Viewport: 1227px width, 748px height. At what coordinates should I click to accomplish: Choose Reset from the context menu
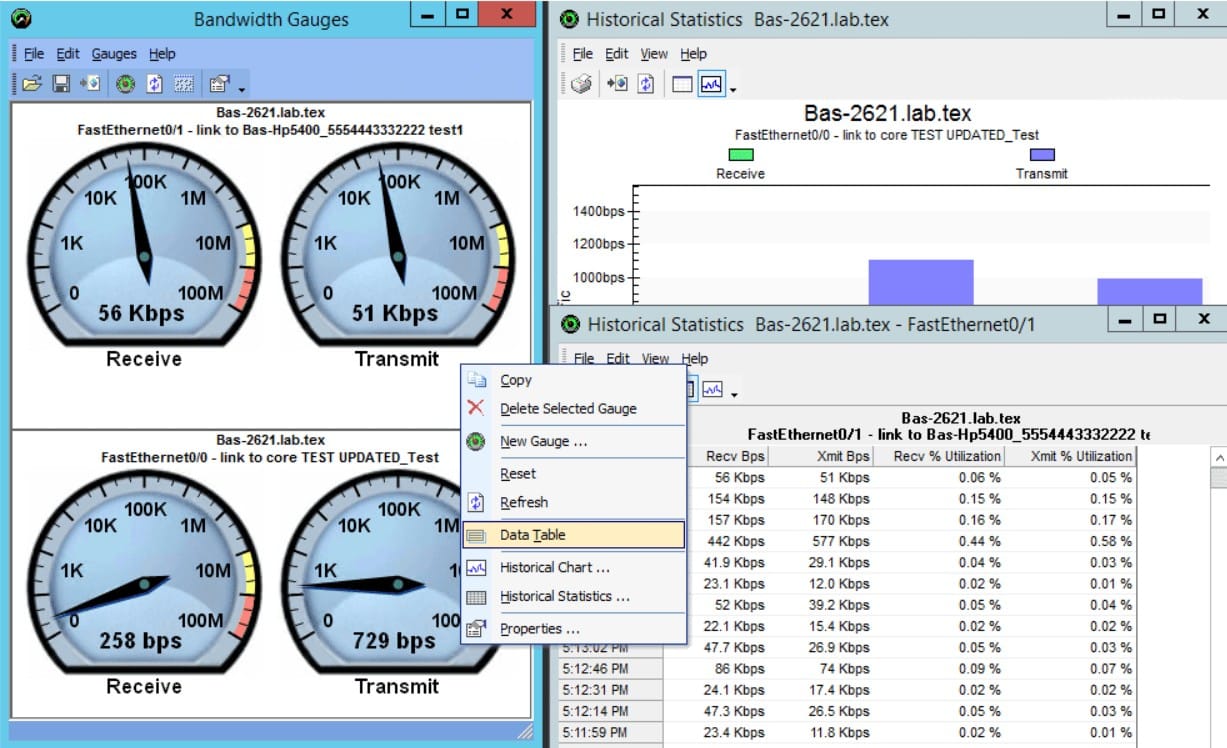pyautogui.click(x=574, y=474)
